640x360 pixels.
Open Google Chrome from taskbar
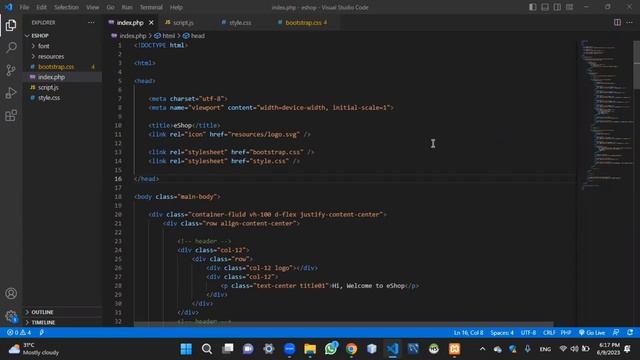click(351, 349)
